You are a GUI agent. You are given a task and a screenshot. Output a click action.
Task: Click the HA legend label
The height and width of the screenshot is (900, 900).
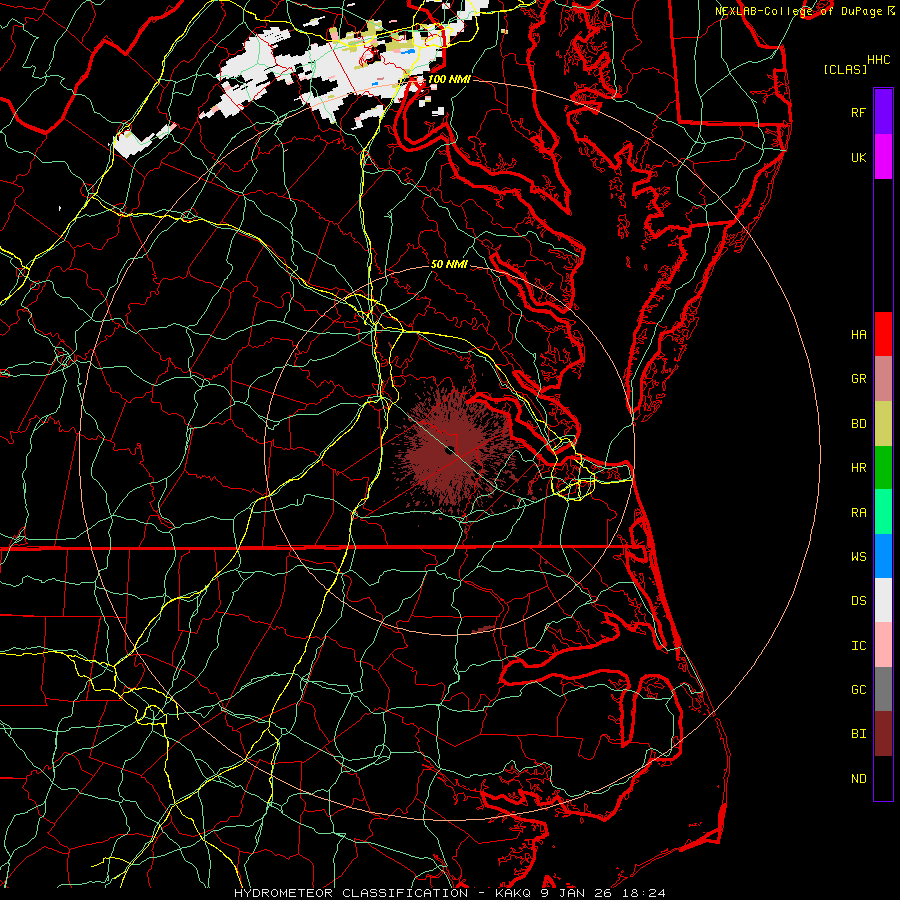858,334
